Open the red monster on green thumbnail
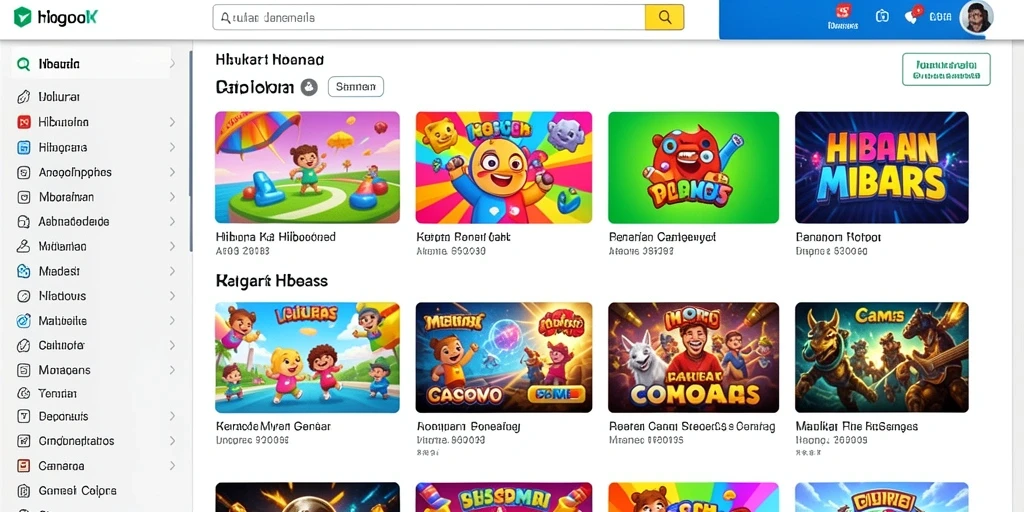 [694, 167]
